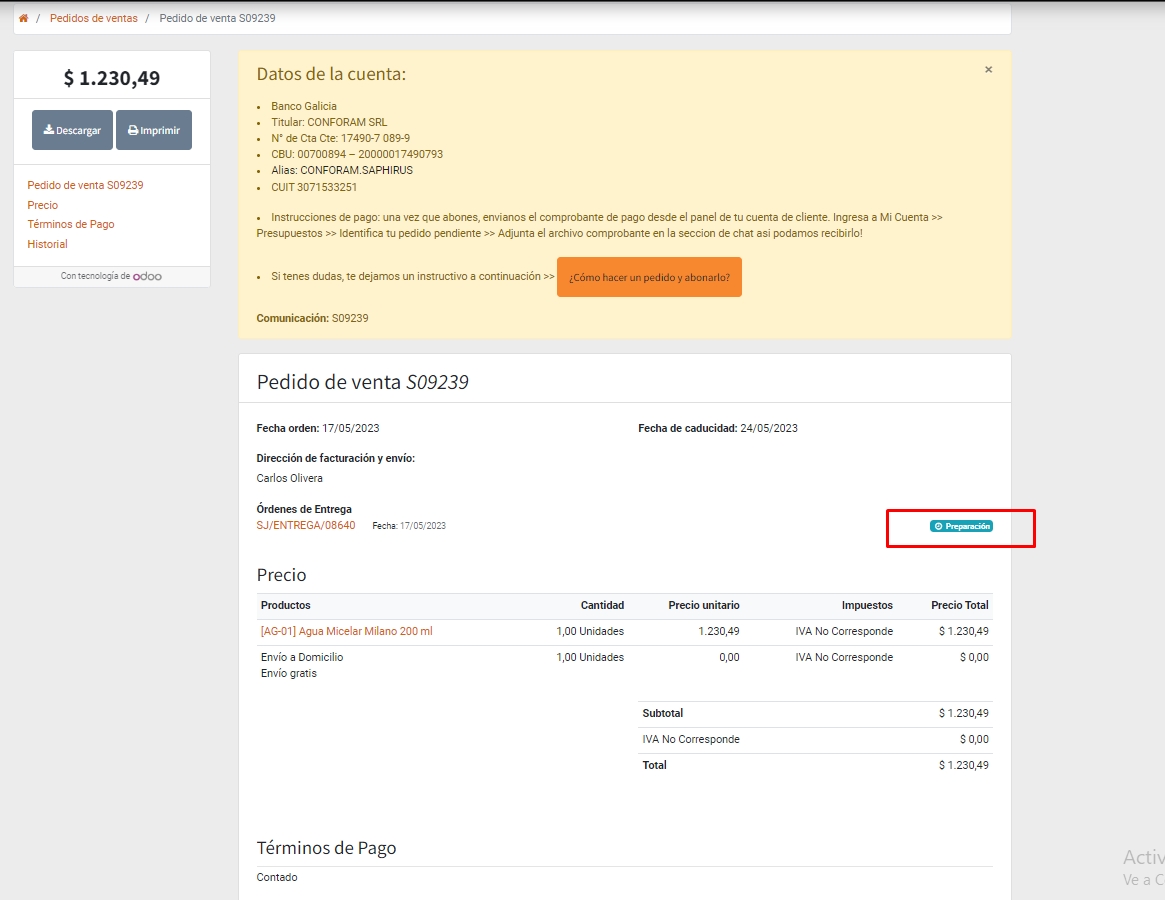The width and height of the screenshot is (1165, 900).
Task: Dismiss the Datos de la cuenta alert
Action: [x=988, y=70]
